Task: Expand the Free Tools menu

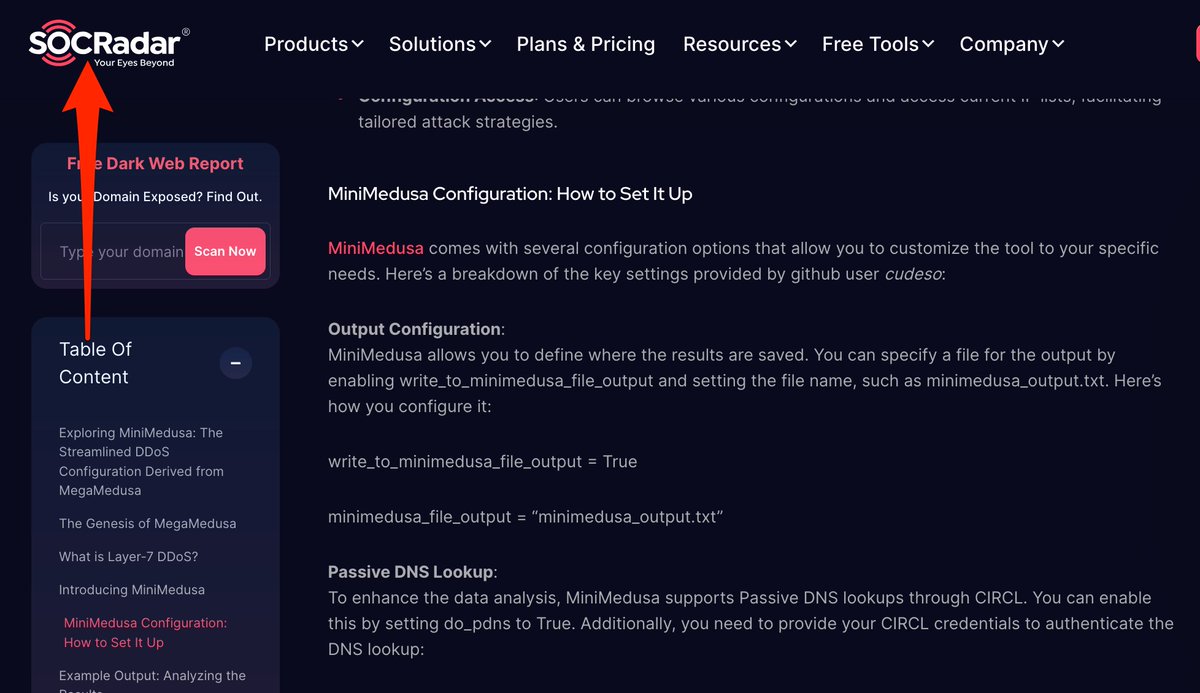Action: coord(878,44)
